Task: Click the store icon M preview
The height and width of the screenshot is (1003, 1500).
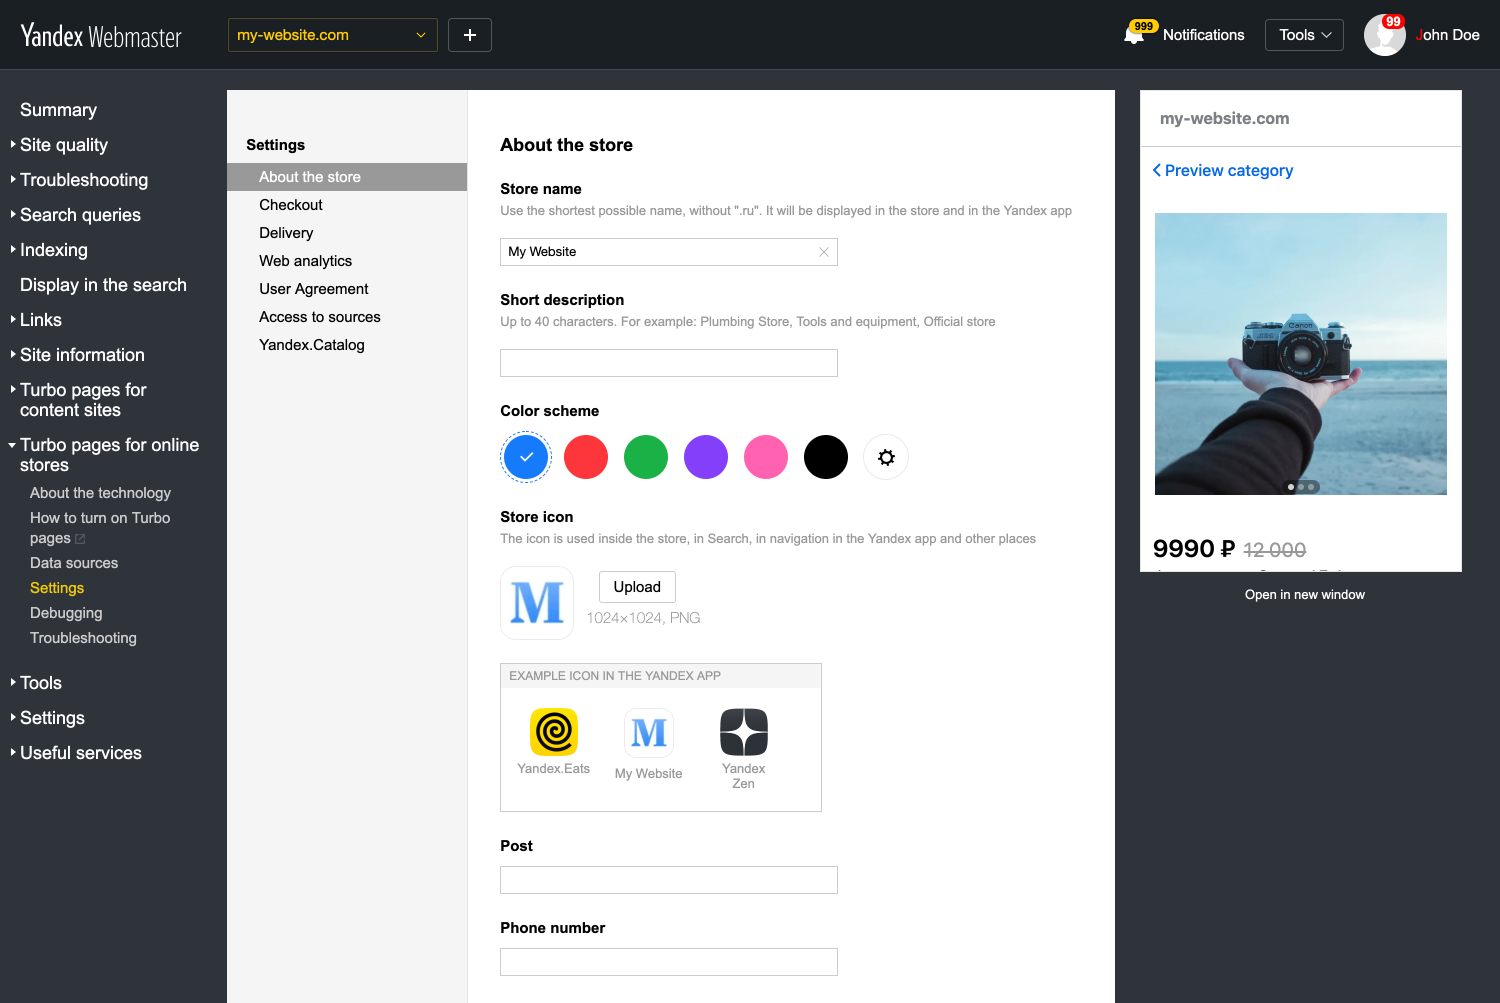Action: 537,603
